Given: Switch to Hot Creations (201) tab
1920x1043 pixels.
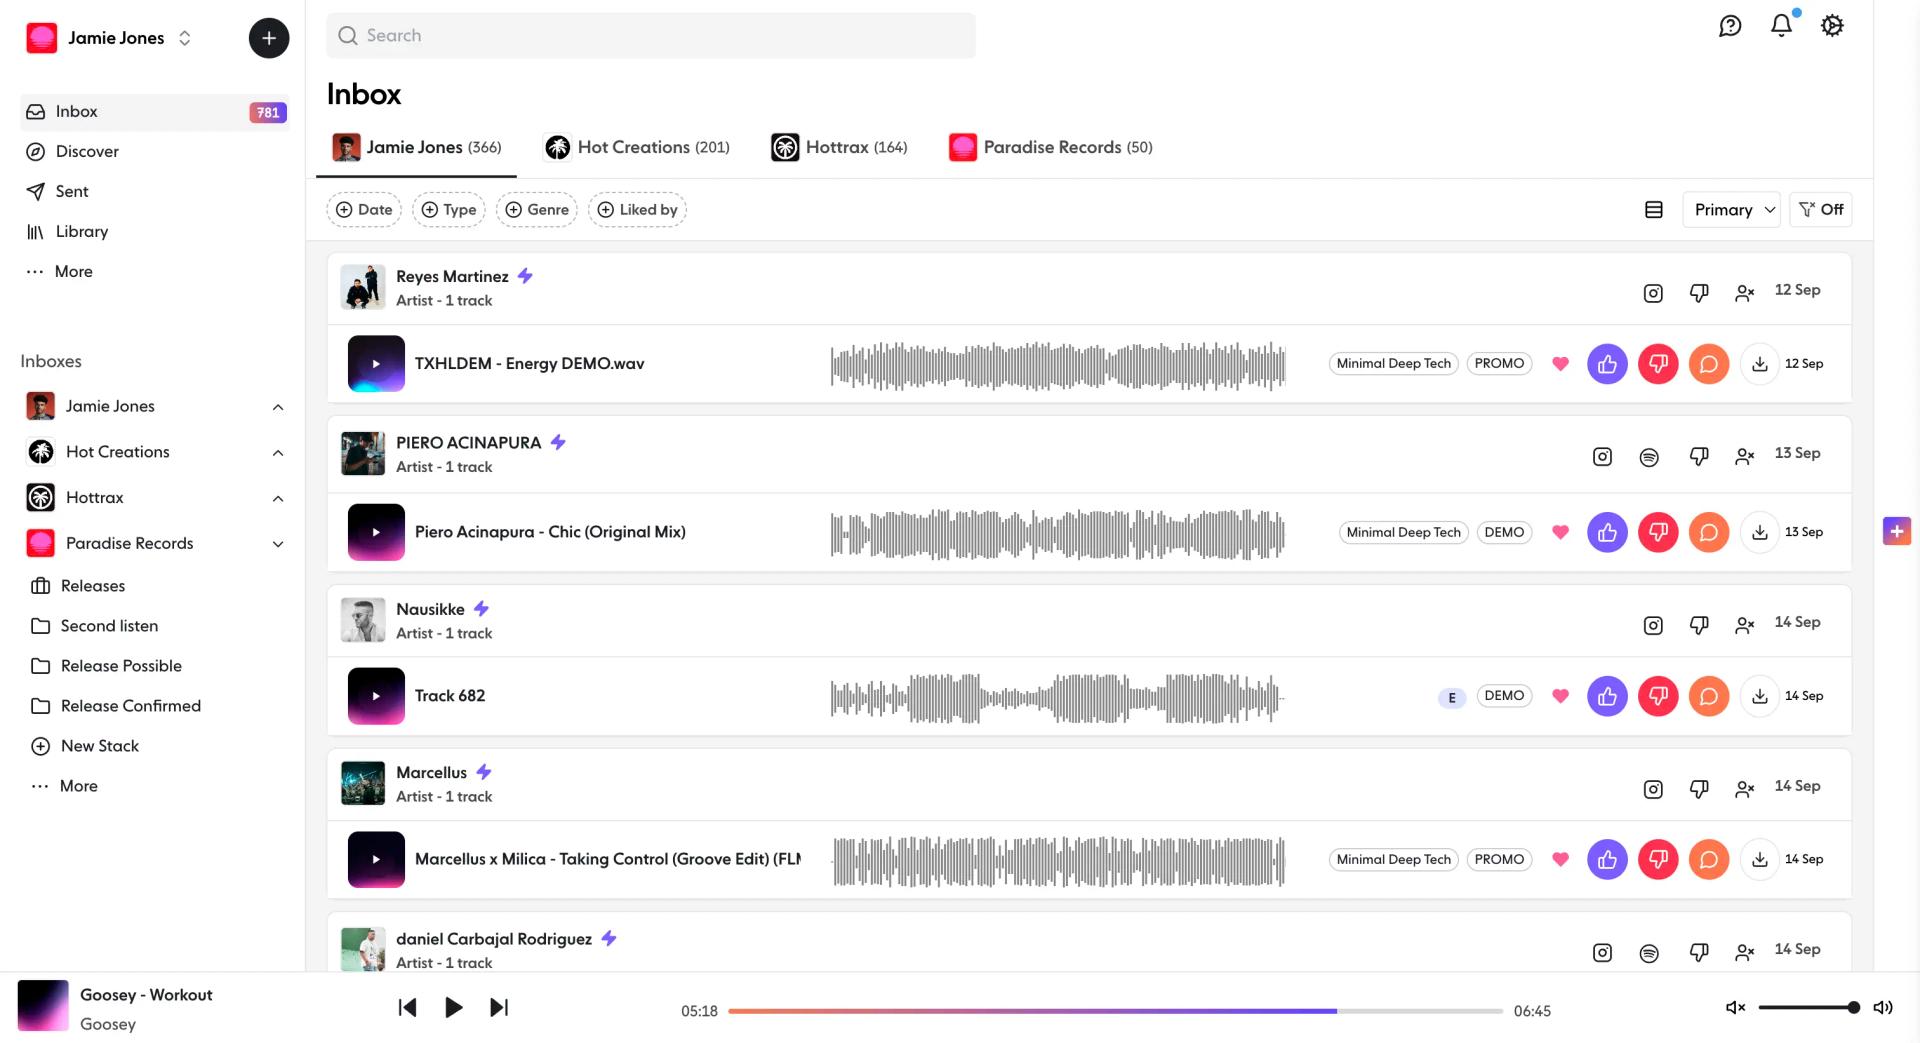Looking at the screenshot, I should pos(637,148).
